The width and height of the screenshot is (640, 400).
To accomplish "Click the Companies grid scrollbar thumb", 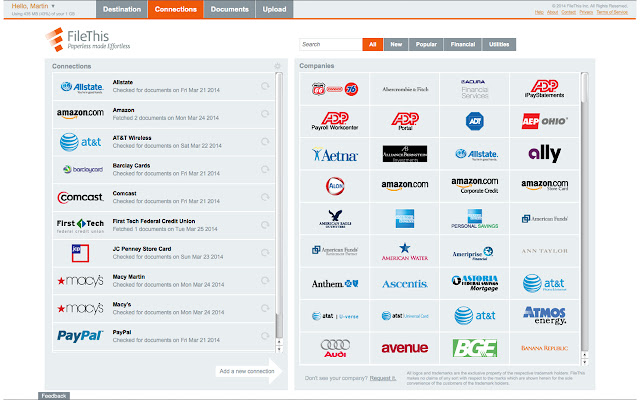I will (x=584, y=88).
